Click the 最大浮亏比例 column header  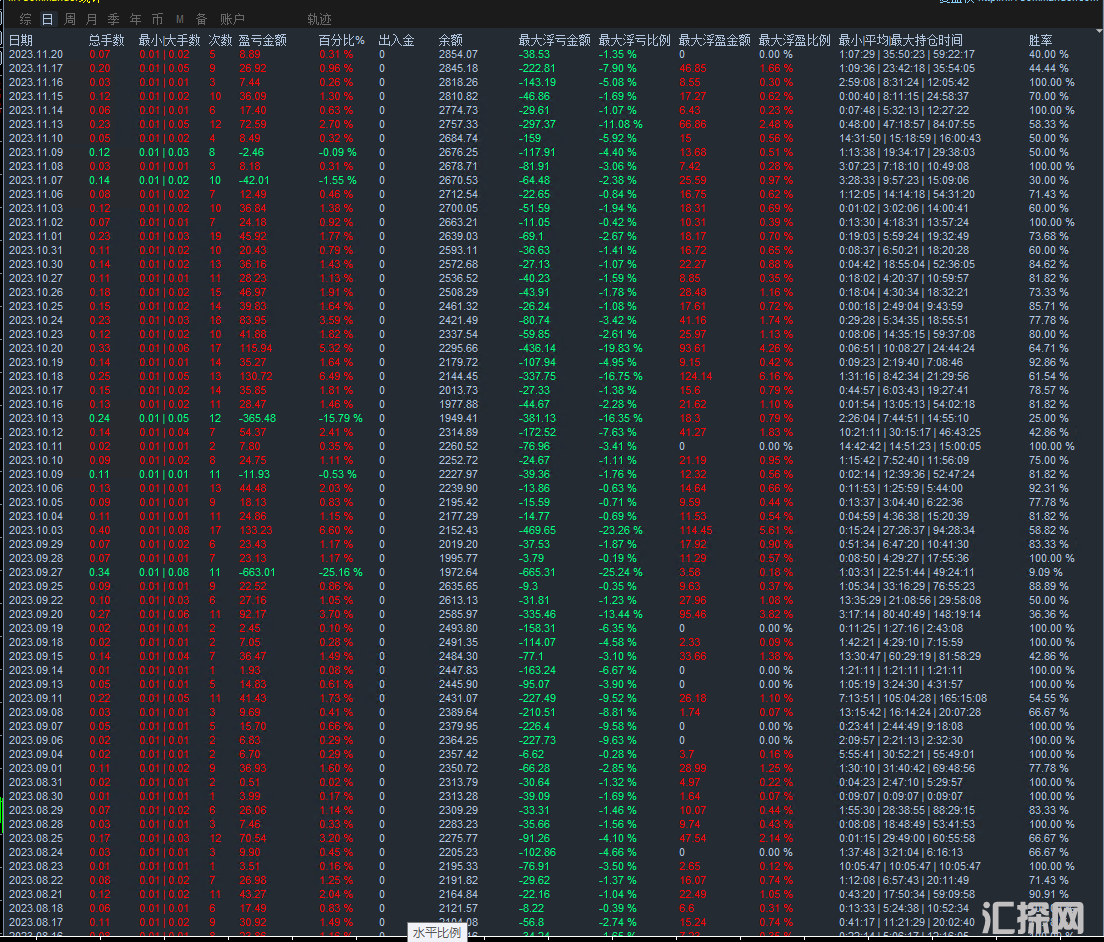630,40
